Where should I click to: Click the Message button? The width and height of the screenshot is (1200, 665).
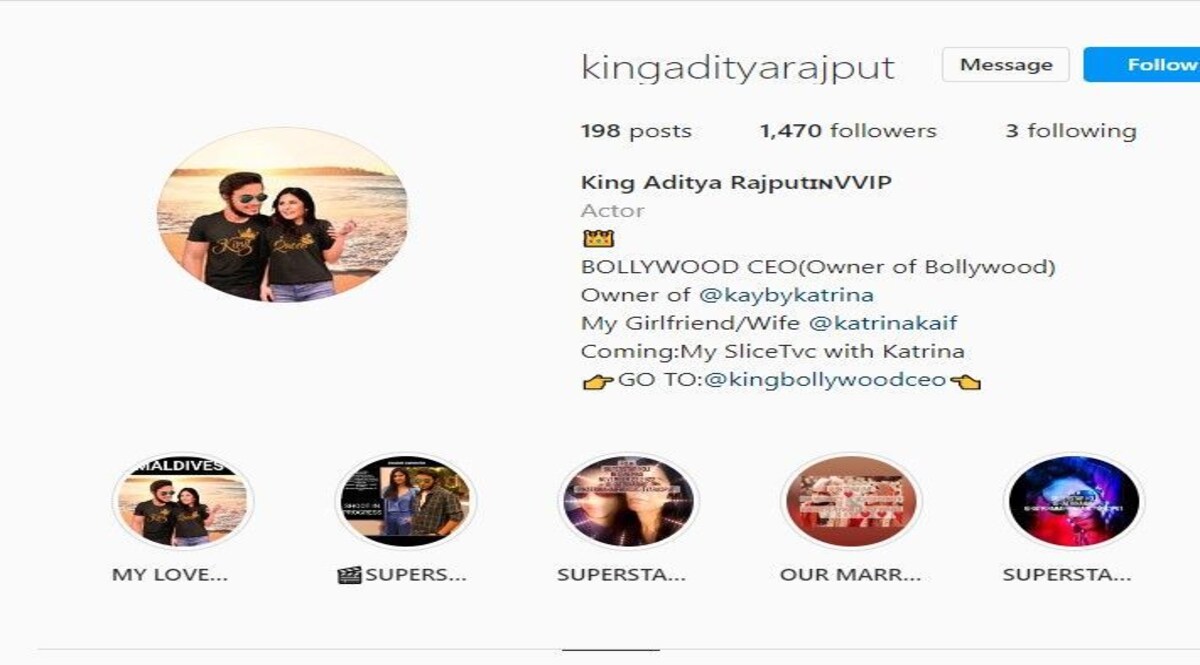coord(1006,65)
